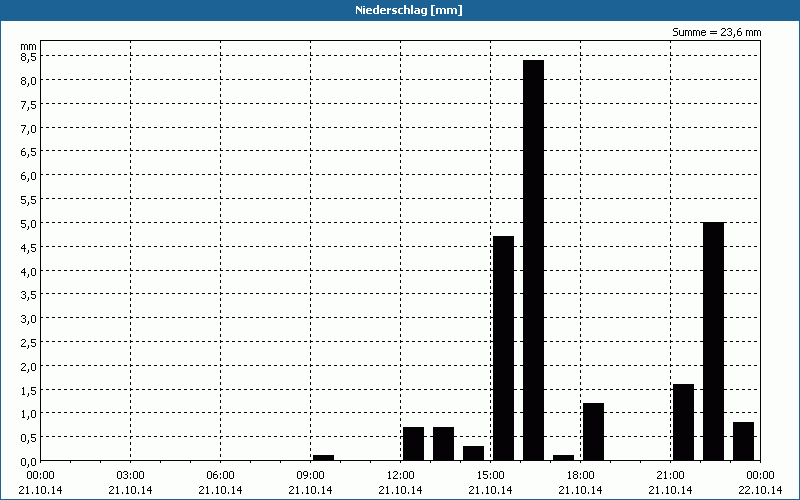Click the y-axis label '0,0'
The width and height of the screenshot is (800, 500).
(x=28, y=462)
